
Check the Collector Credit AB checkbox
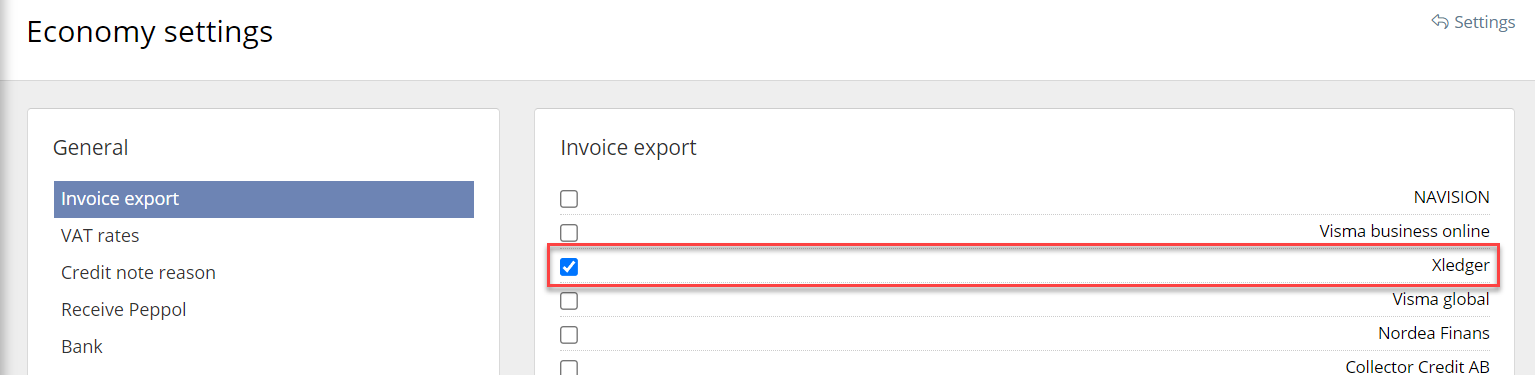tap(569, 367)
